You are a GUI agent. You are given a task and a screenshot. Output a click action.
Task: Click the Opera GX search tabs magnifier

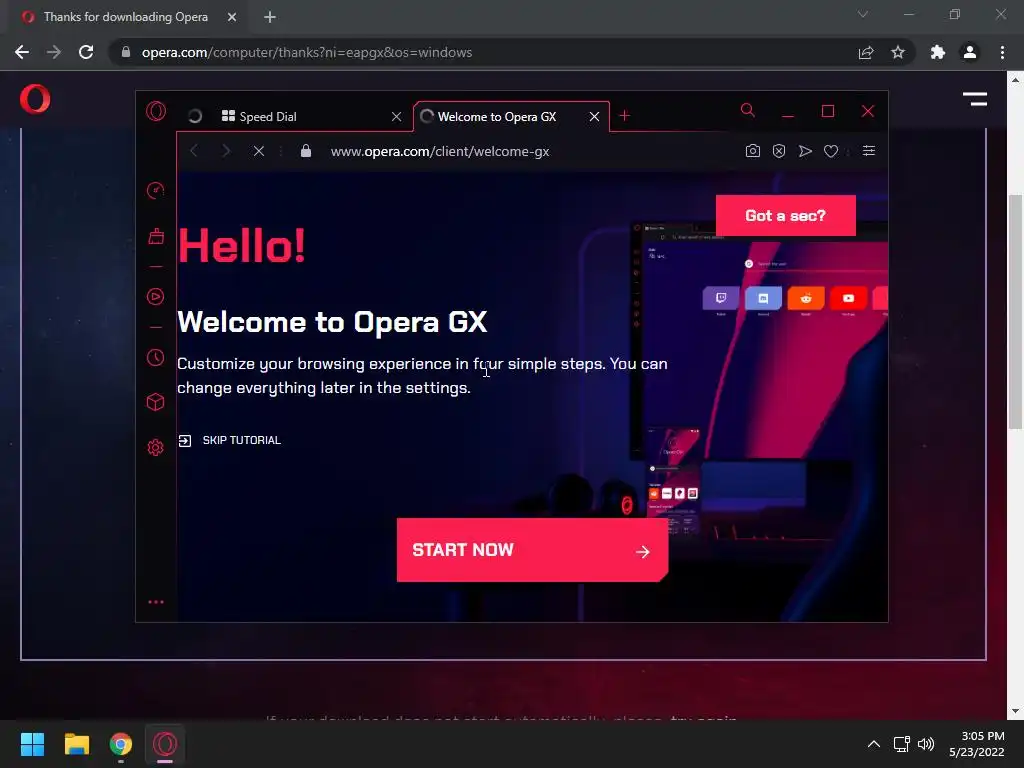click(748, 110)
